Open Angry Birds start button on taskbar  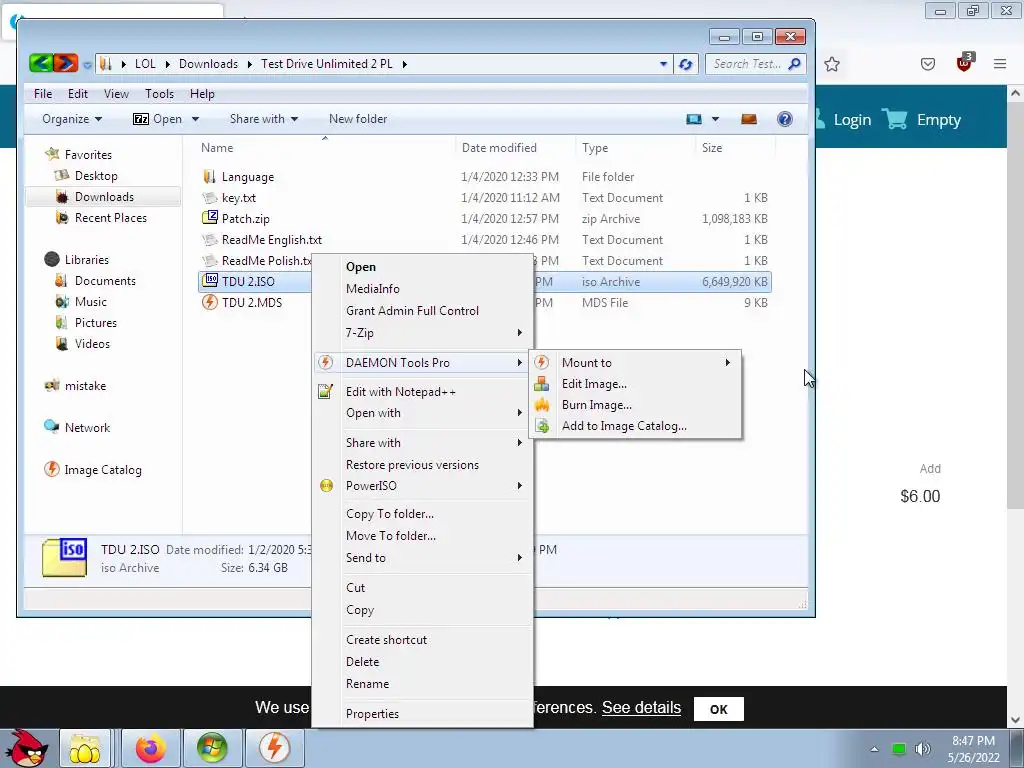pos(26,748)
